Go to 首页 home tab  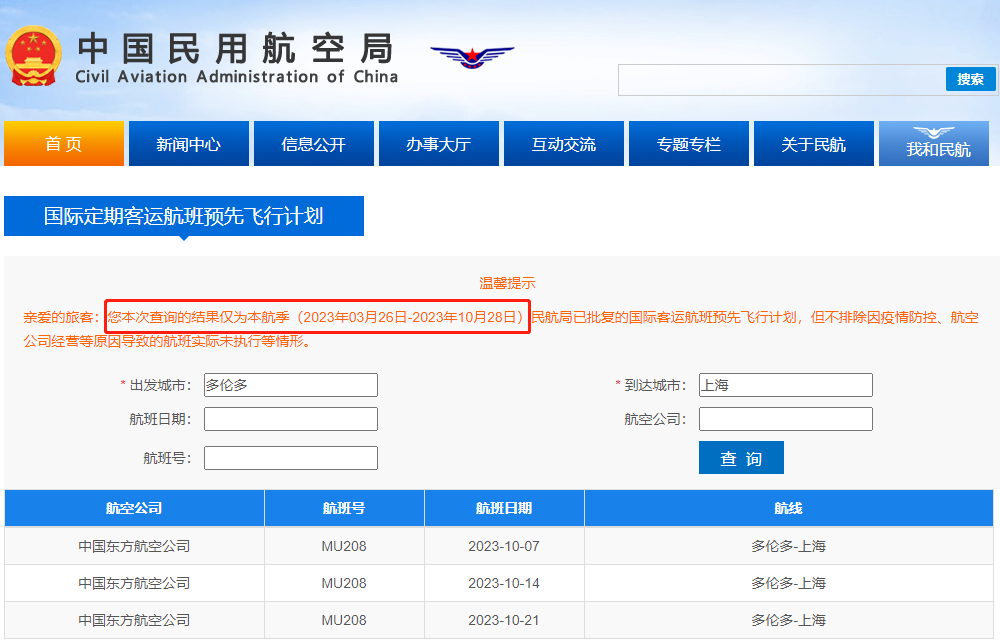click(x=64, y=144)
